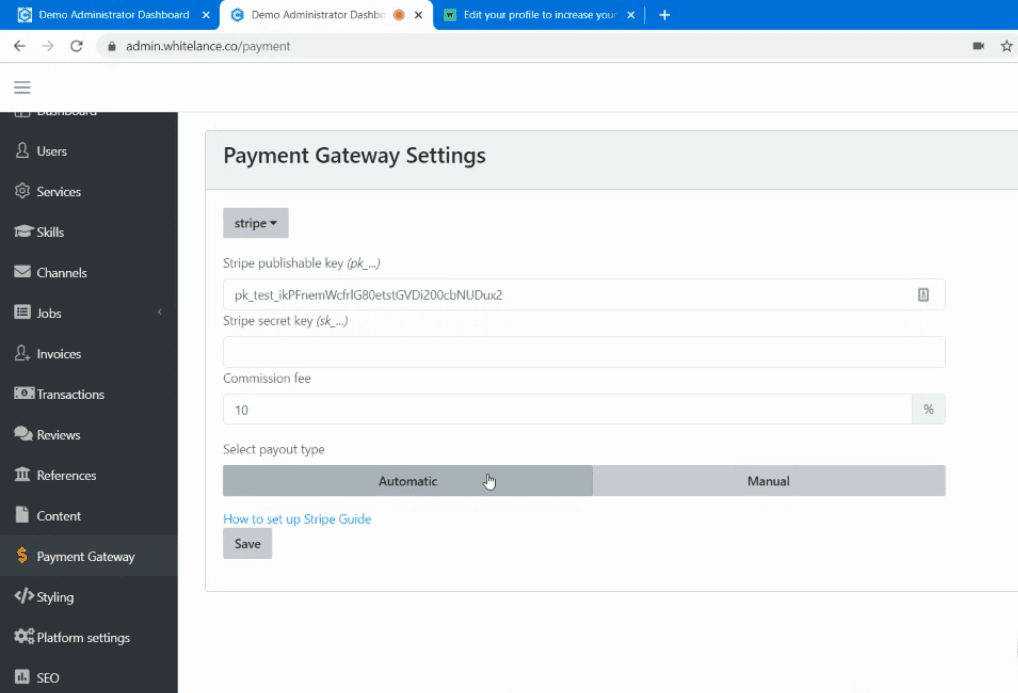Viewport: 1018px width, 693px height.
Task: Click the Transactions money icon
Action: [24, 394]
